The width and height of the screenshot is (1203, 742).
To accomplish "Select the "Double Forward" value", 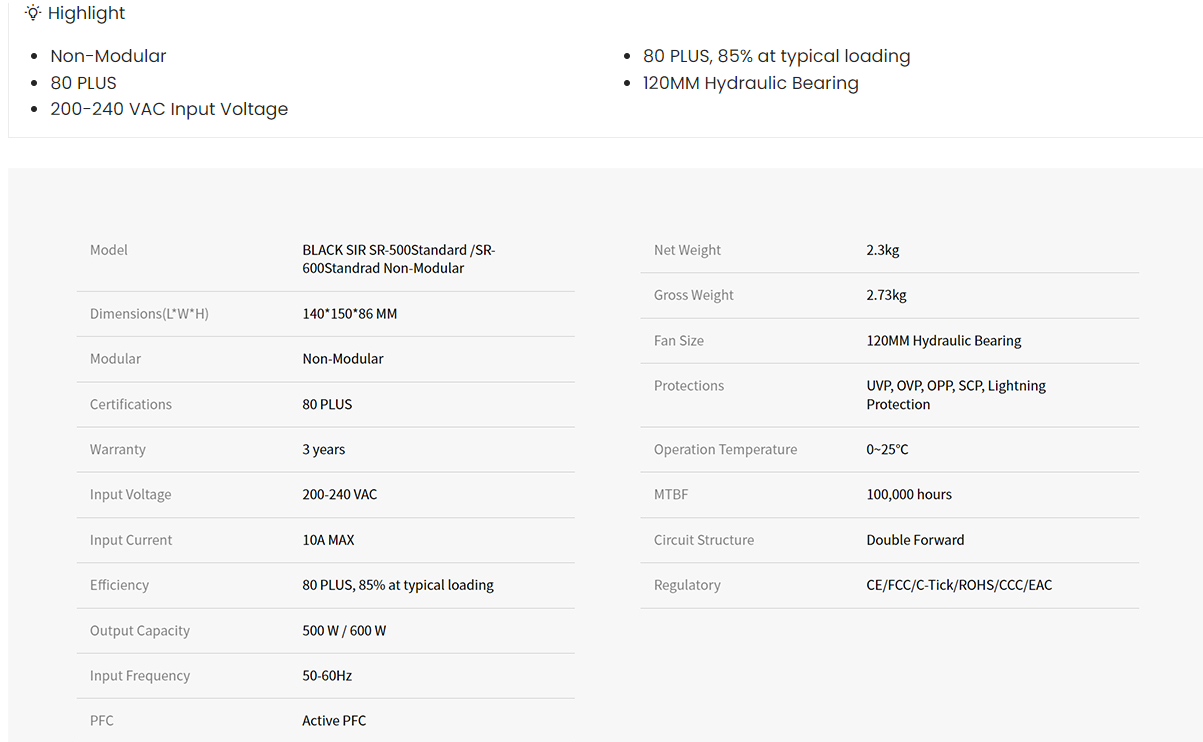I will pyautogui.click(x=916, y=540).
